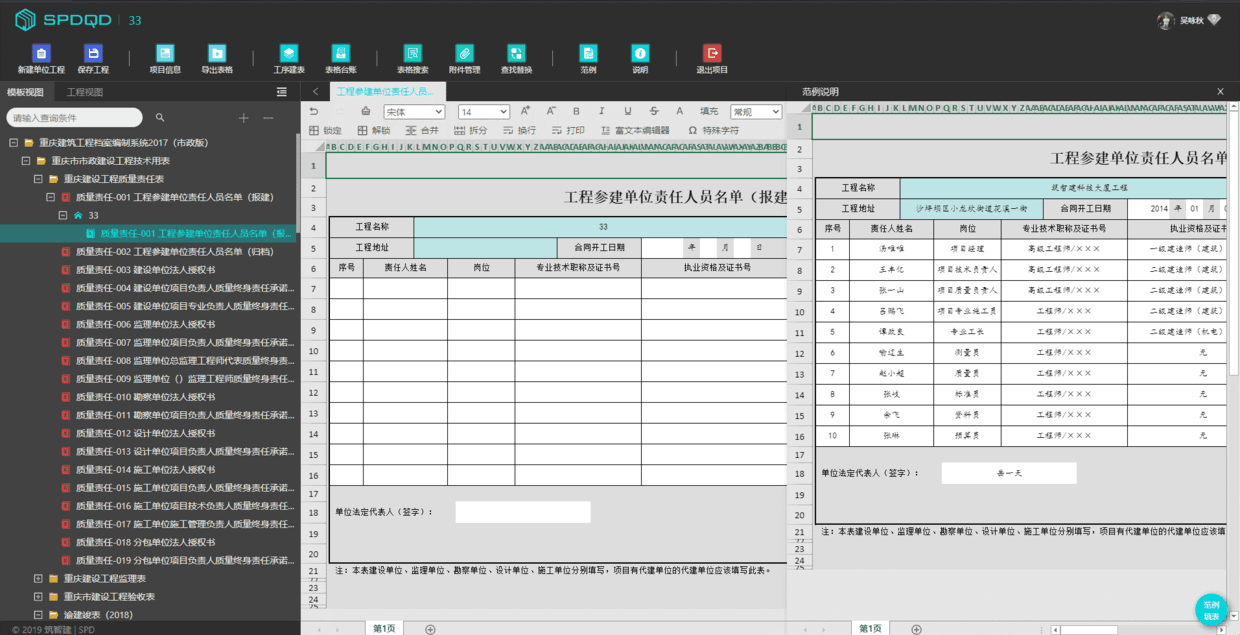Click the minus collapse-all icon in left panel
The height and width of the screenshot is (635, 1240).
pos(268,118)
